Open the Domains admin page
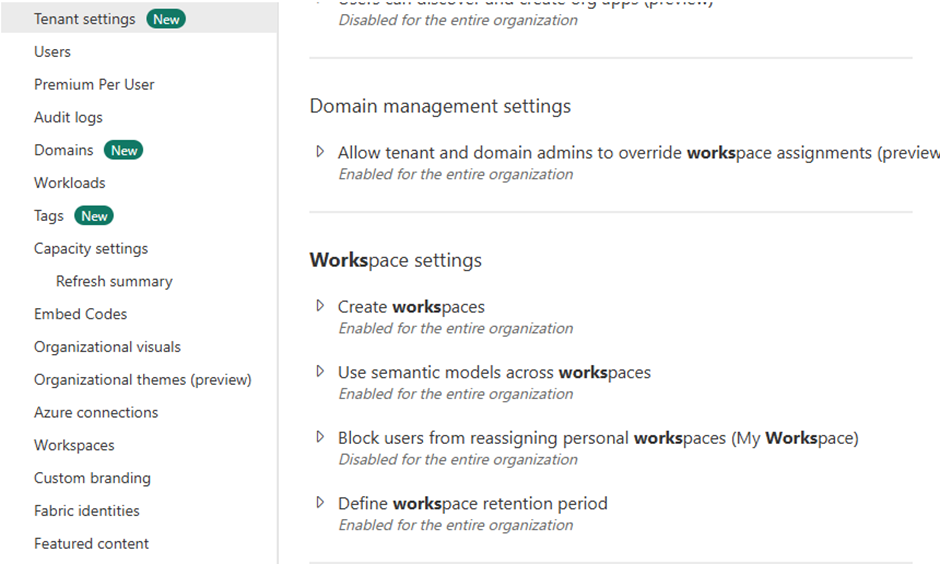The width and height of the screenshot is (940, 564). click(64, 150)
